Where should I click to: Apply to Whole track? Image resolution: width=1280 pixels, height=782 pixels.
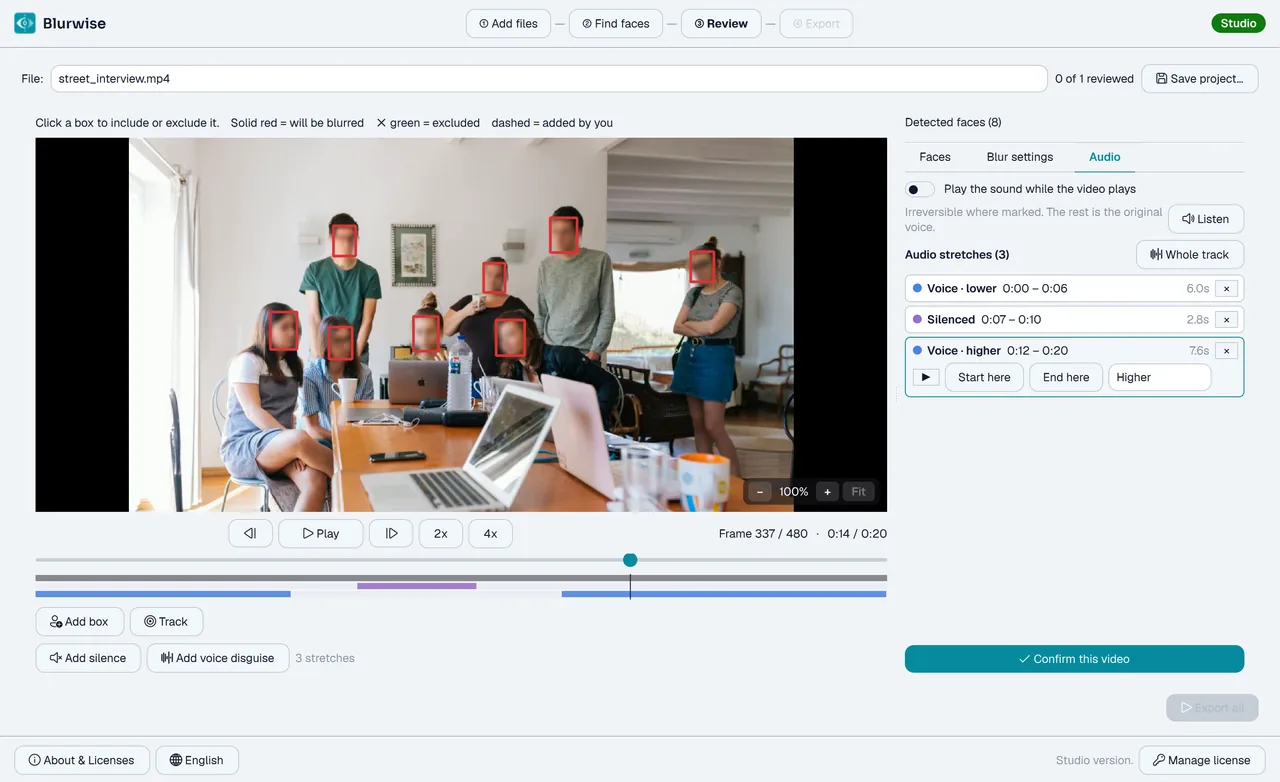point(1190,254)
